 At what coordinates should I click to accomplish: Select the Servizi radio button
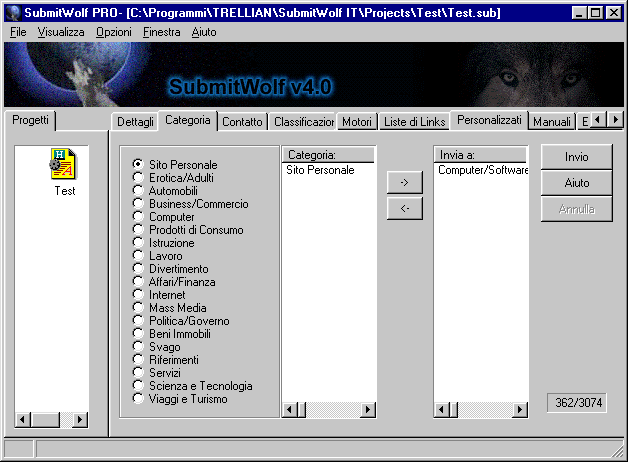point(138,372)
